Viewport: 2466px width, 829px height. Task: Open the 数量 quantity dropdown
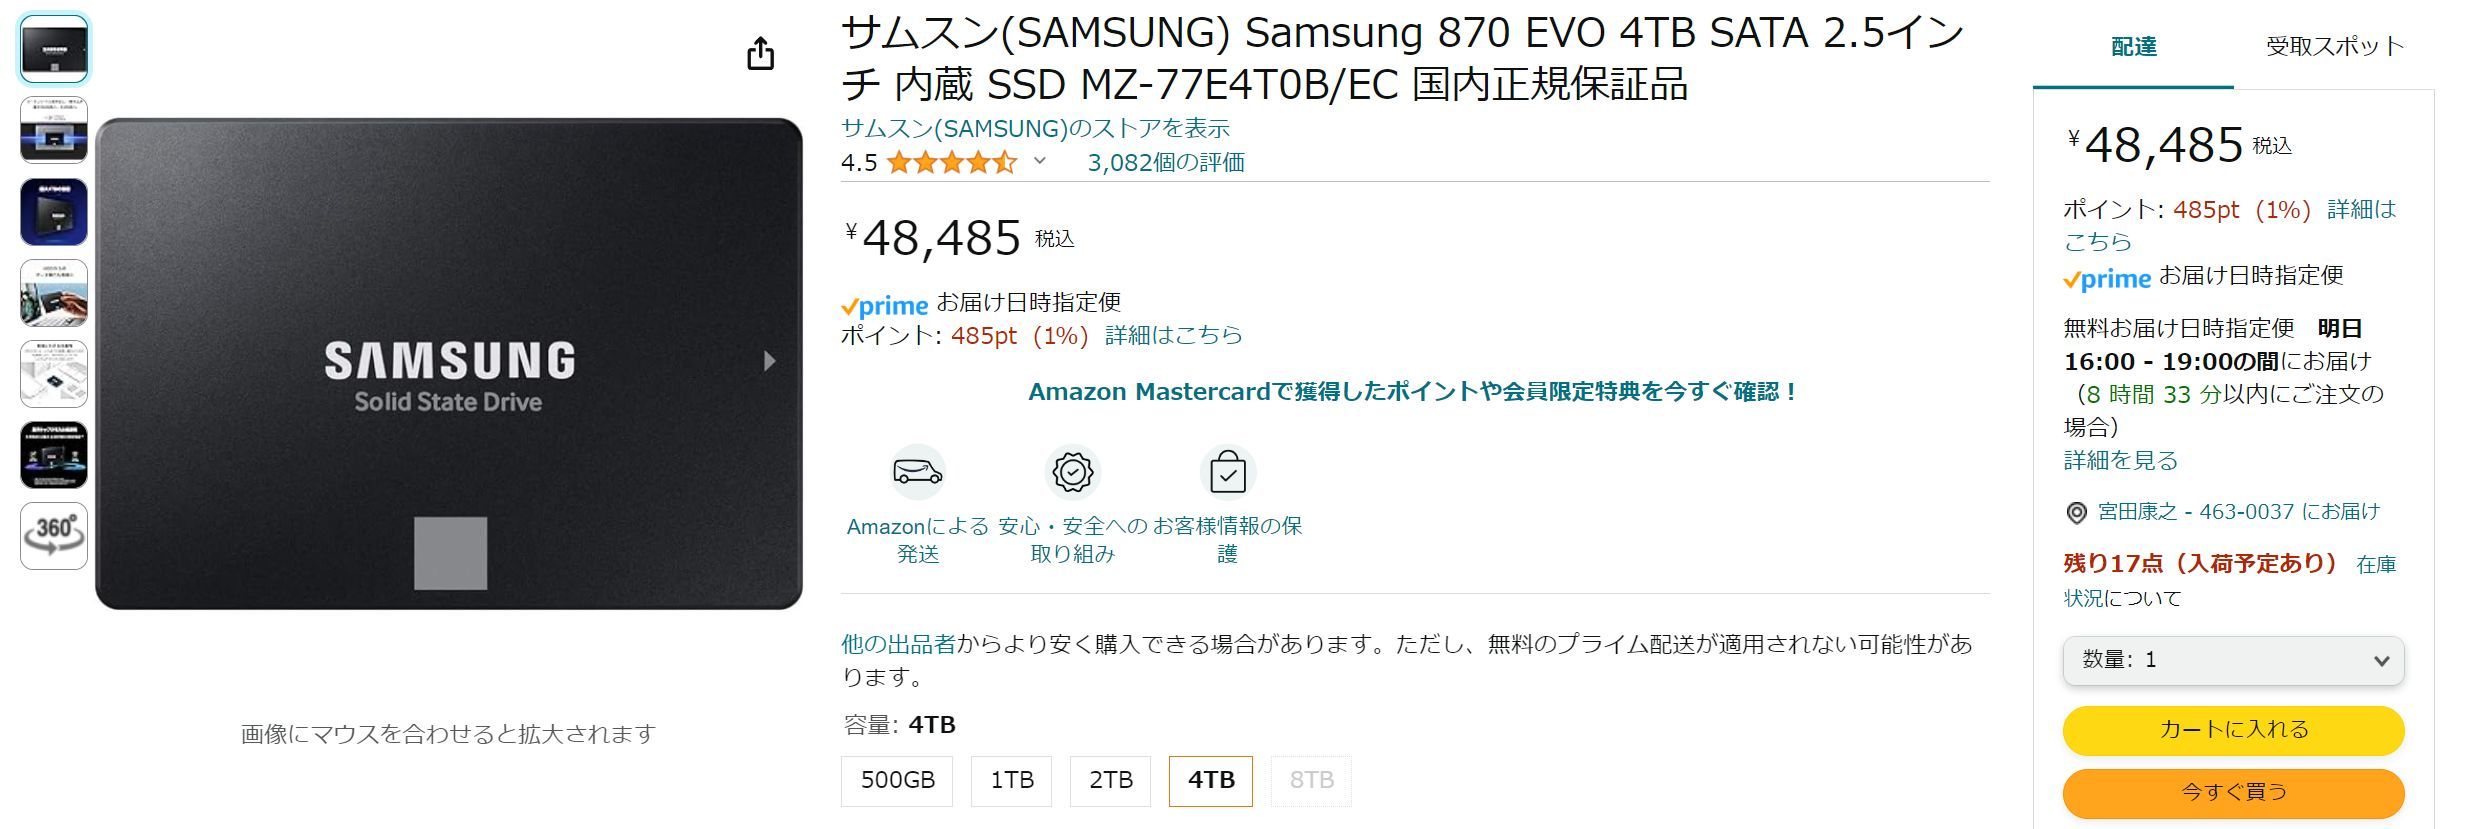[x=2232, y=660]
